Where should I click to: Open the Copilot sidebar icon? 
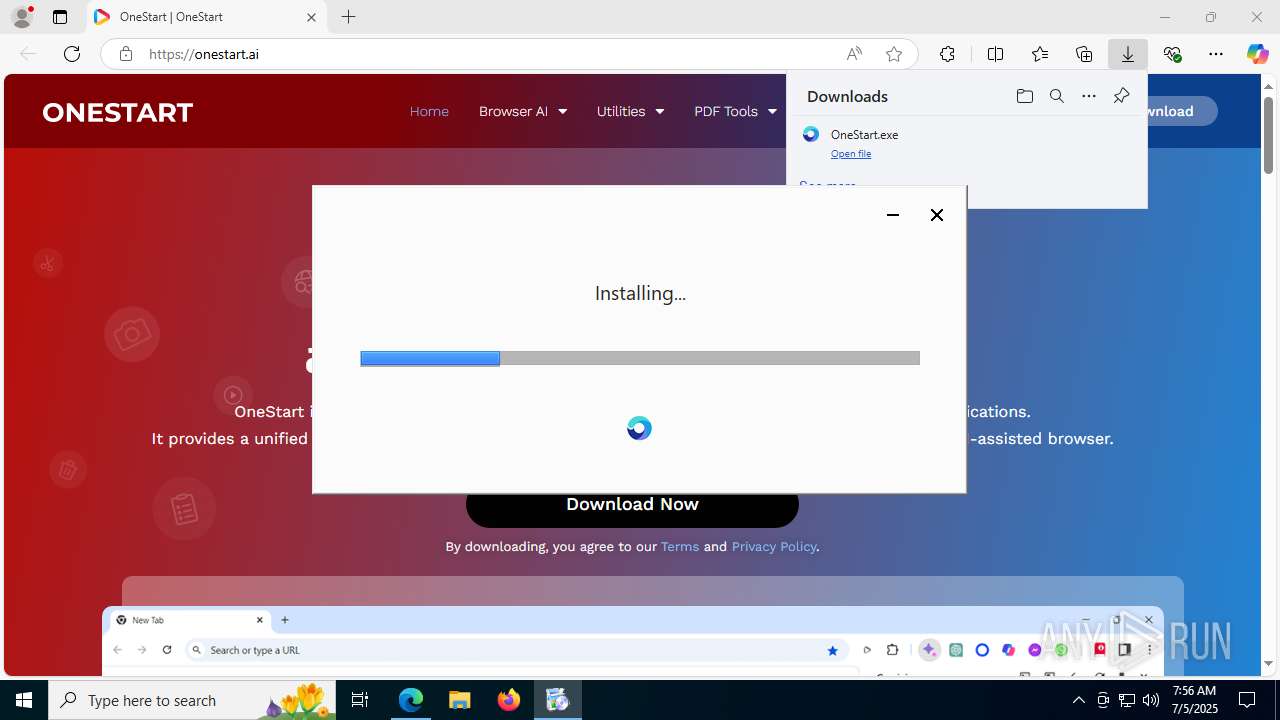point(1257,54)
